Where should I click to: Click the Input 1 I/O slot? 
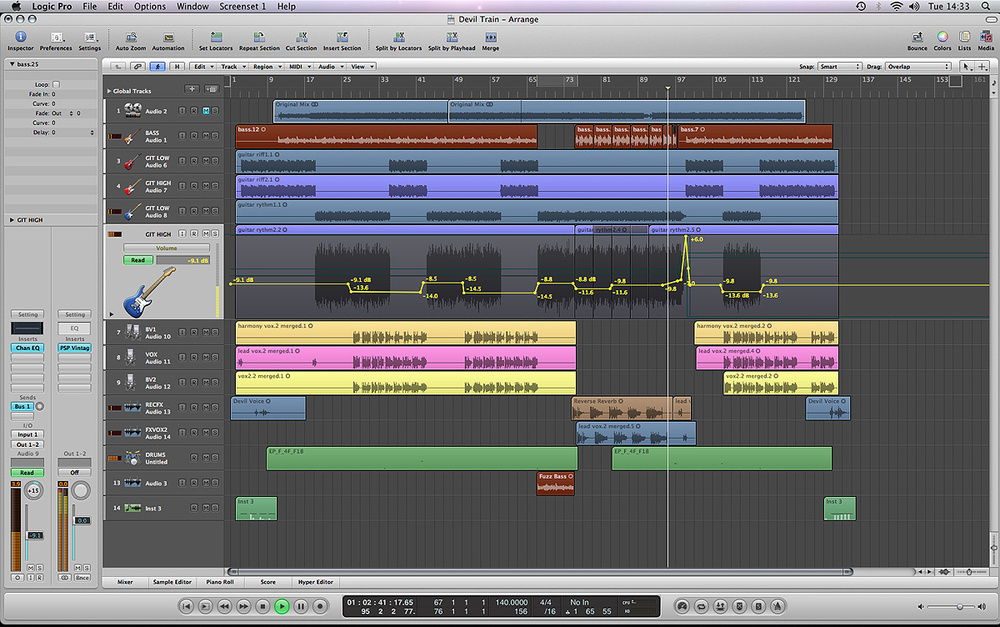coord(27,434)
